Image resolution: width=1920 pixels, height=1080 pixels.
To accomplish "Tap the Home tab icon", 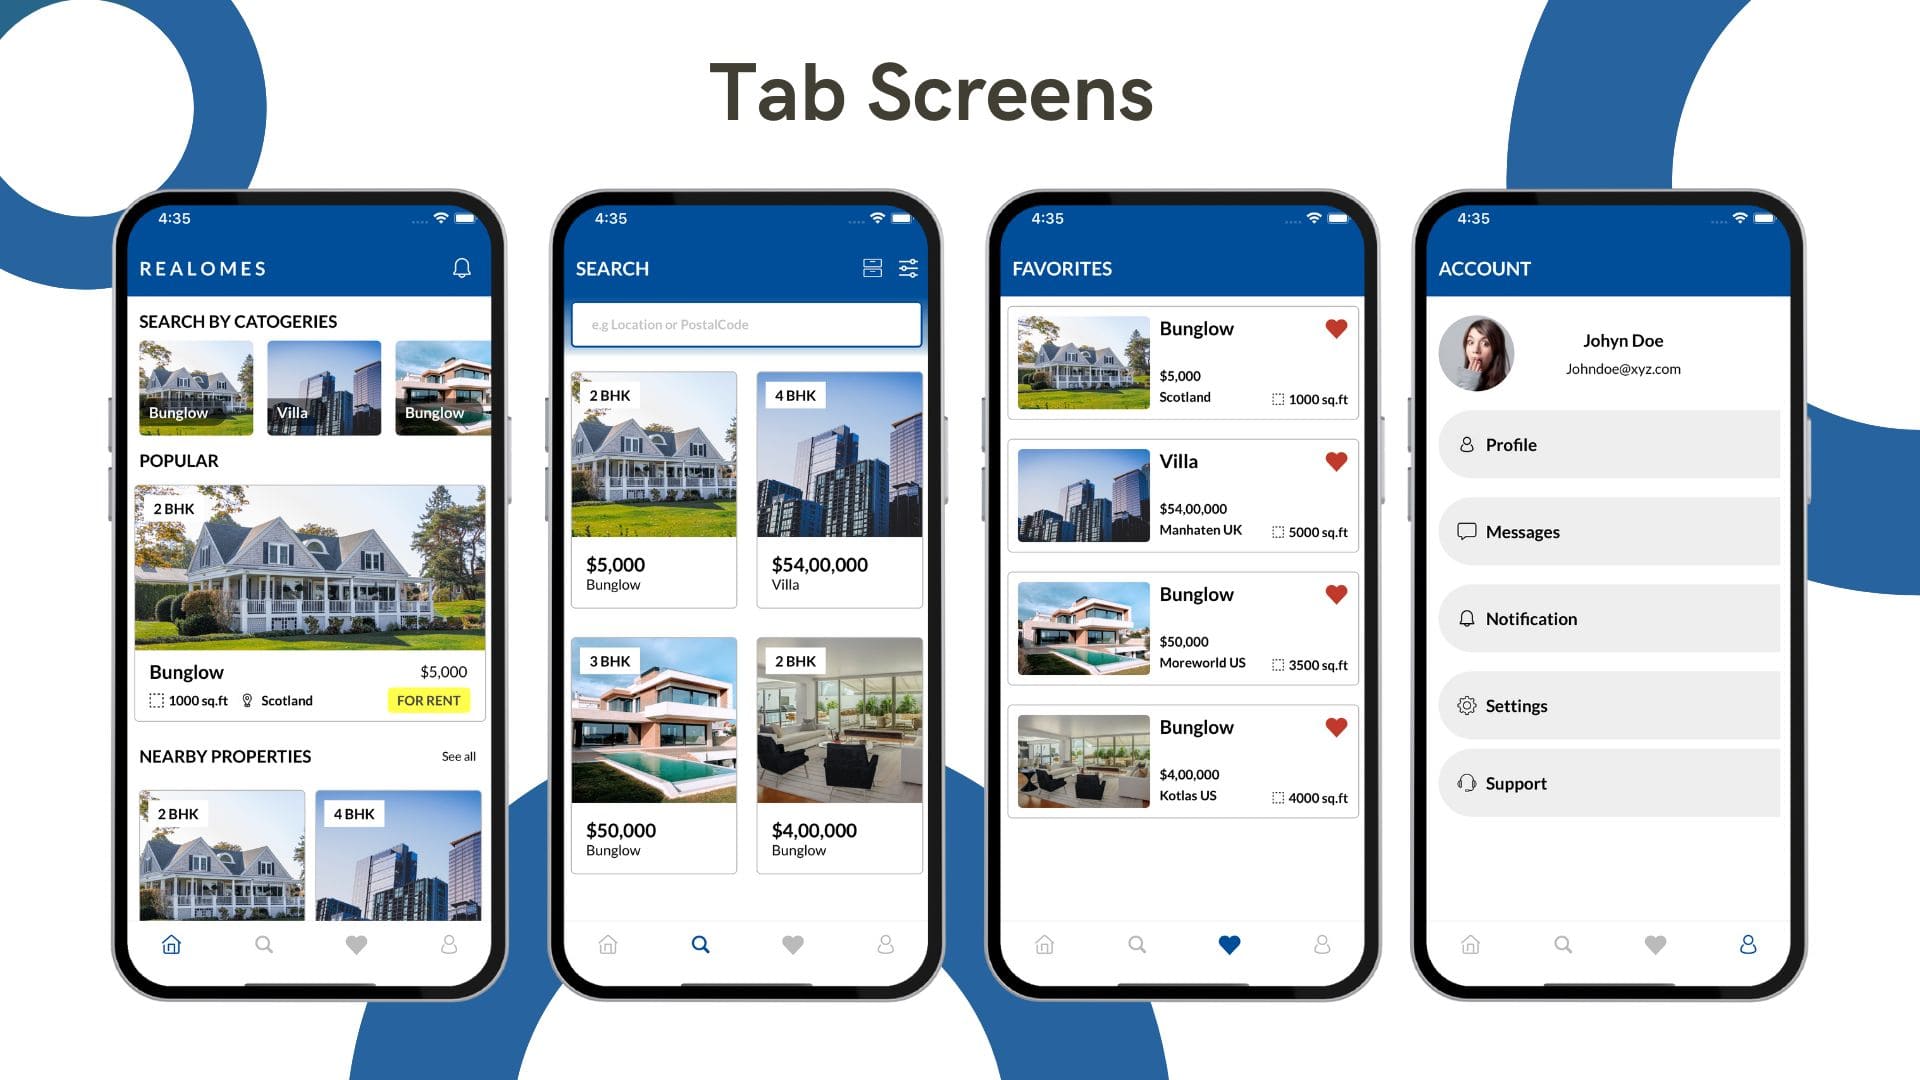I will click(x=169, y=944).
